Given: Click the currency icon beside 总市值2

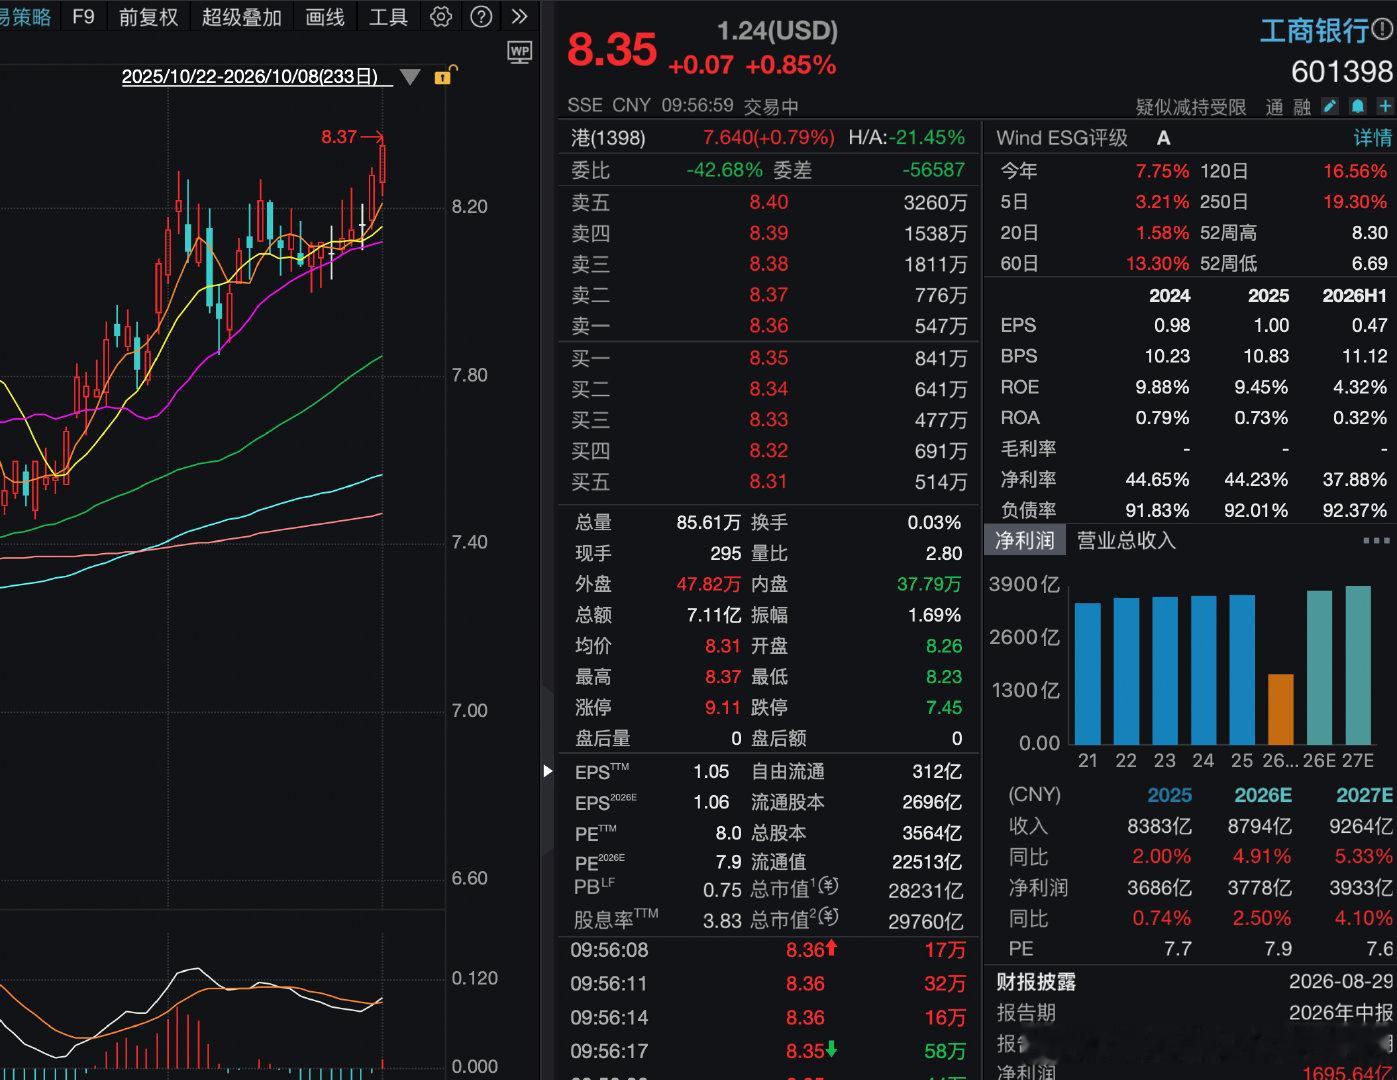Looking at the screenshot, I should (829, 917).
